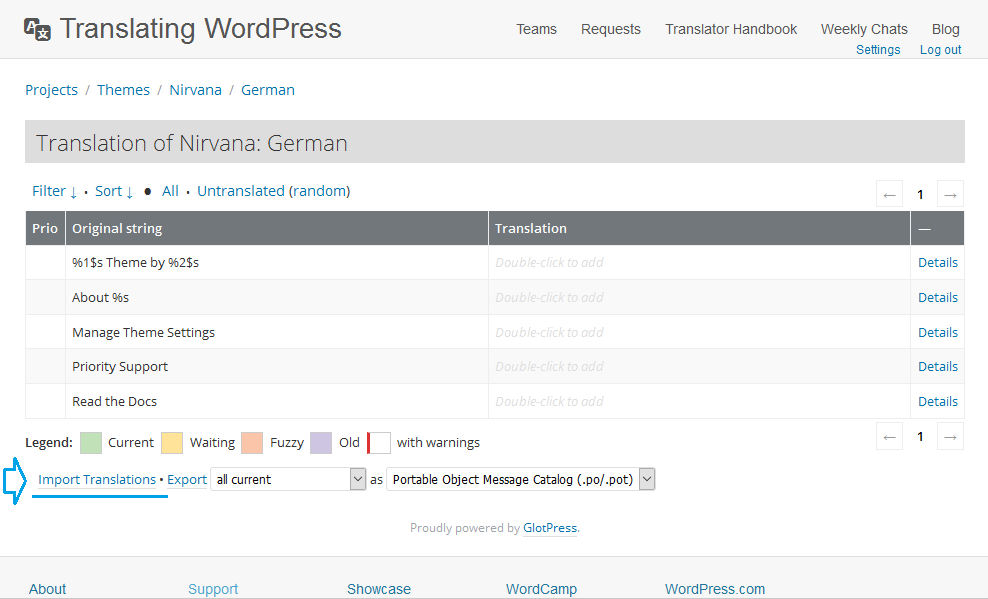Open the footer Showcase link

point(379,590)
